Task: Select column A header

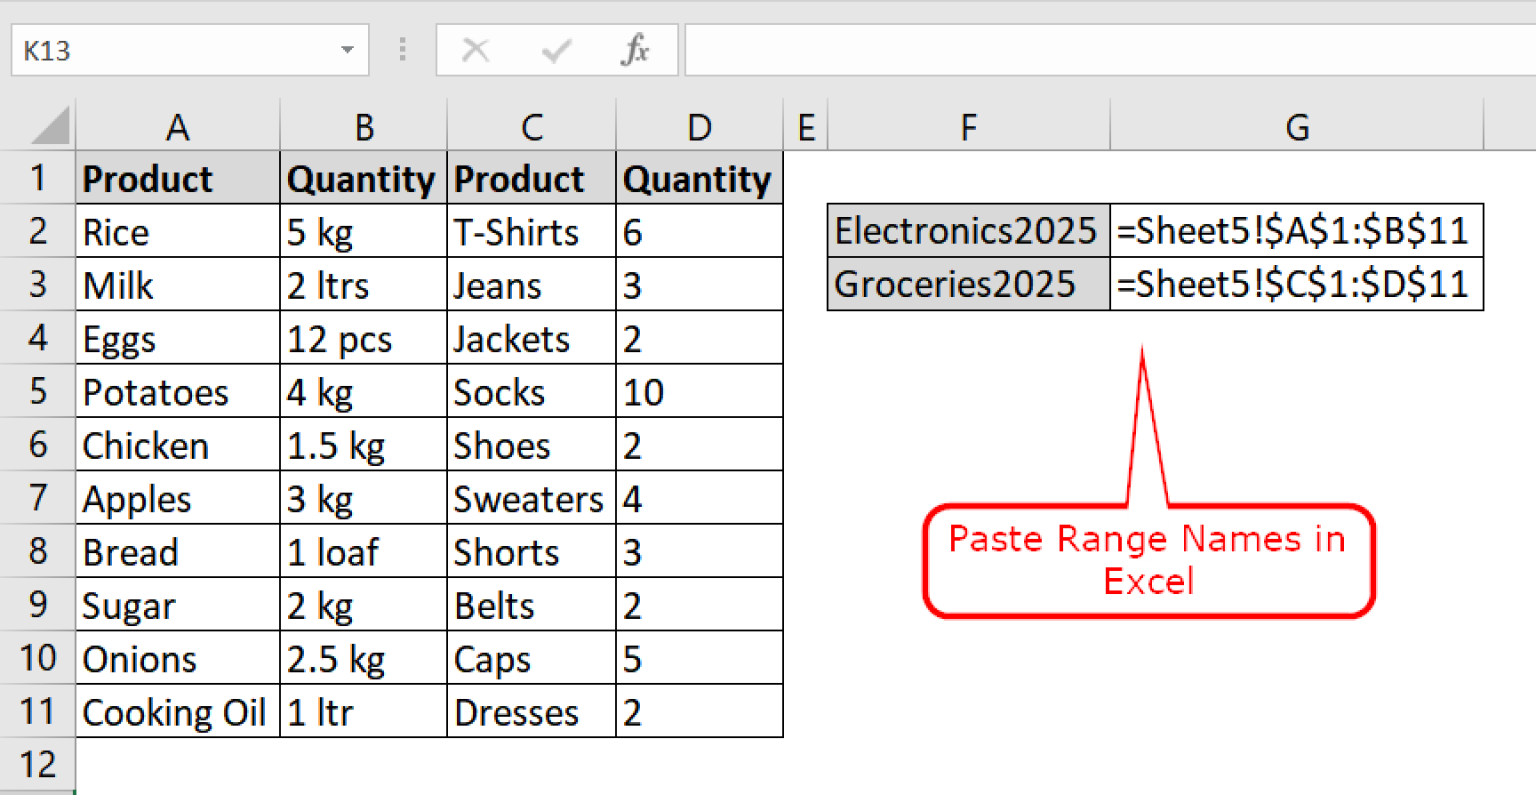Action: tap(177, 126)
